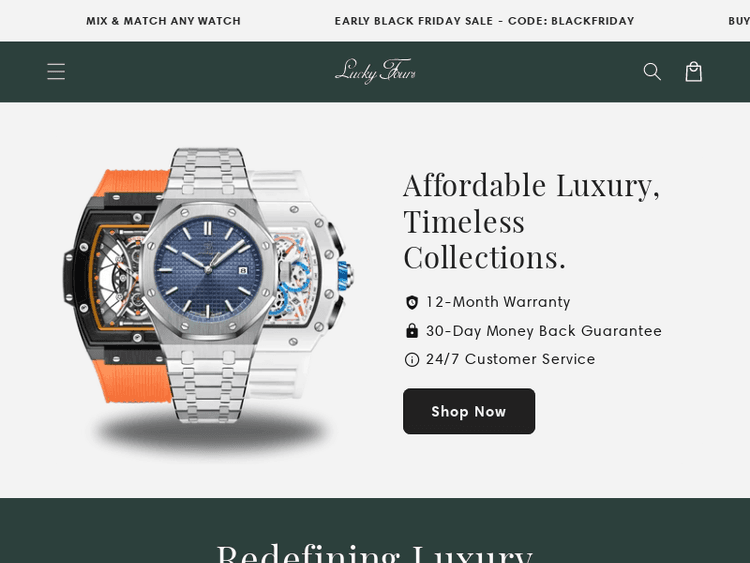Click the 24/7 Customer Service text
Image resolution: width=750 pixels, height=563 pixels.
510,359
